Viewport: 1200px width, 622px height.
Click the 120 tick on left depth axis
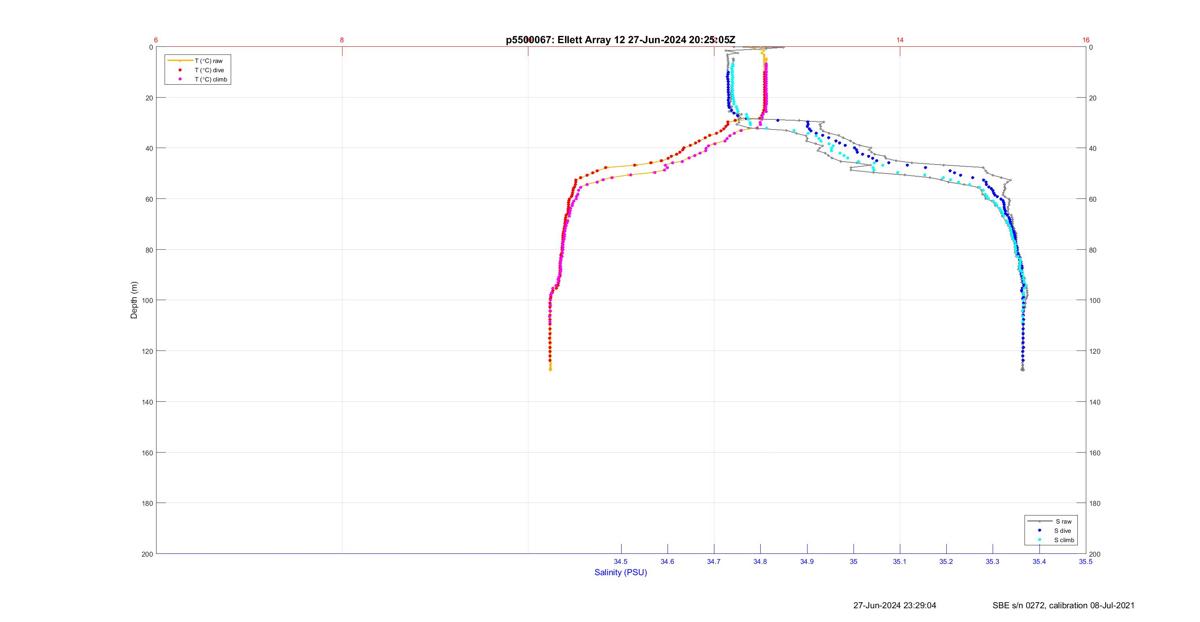click(147, 351)
